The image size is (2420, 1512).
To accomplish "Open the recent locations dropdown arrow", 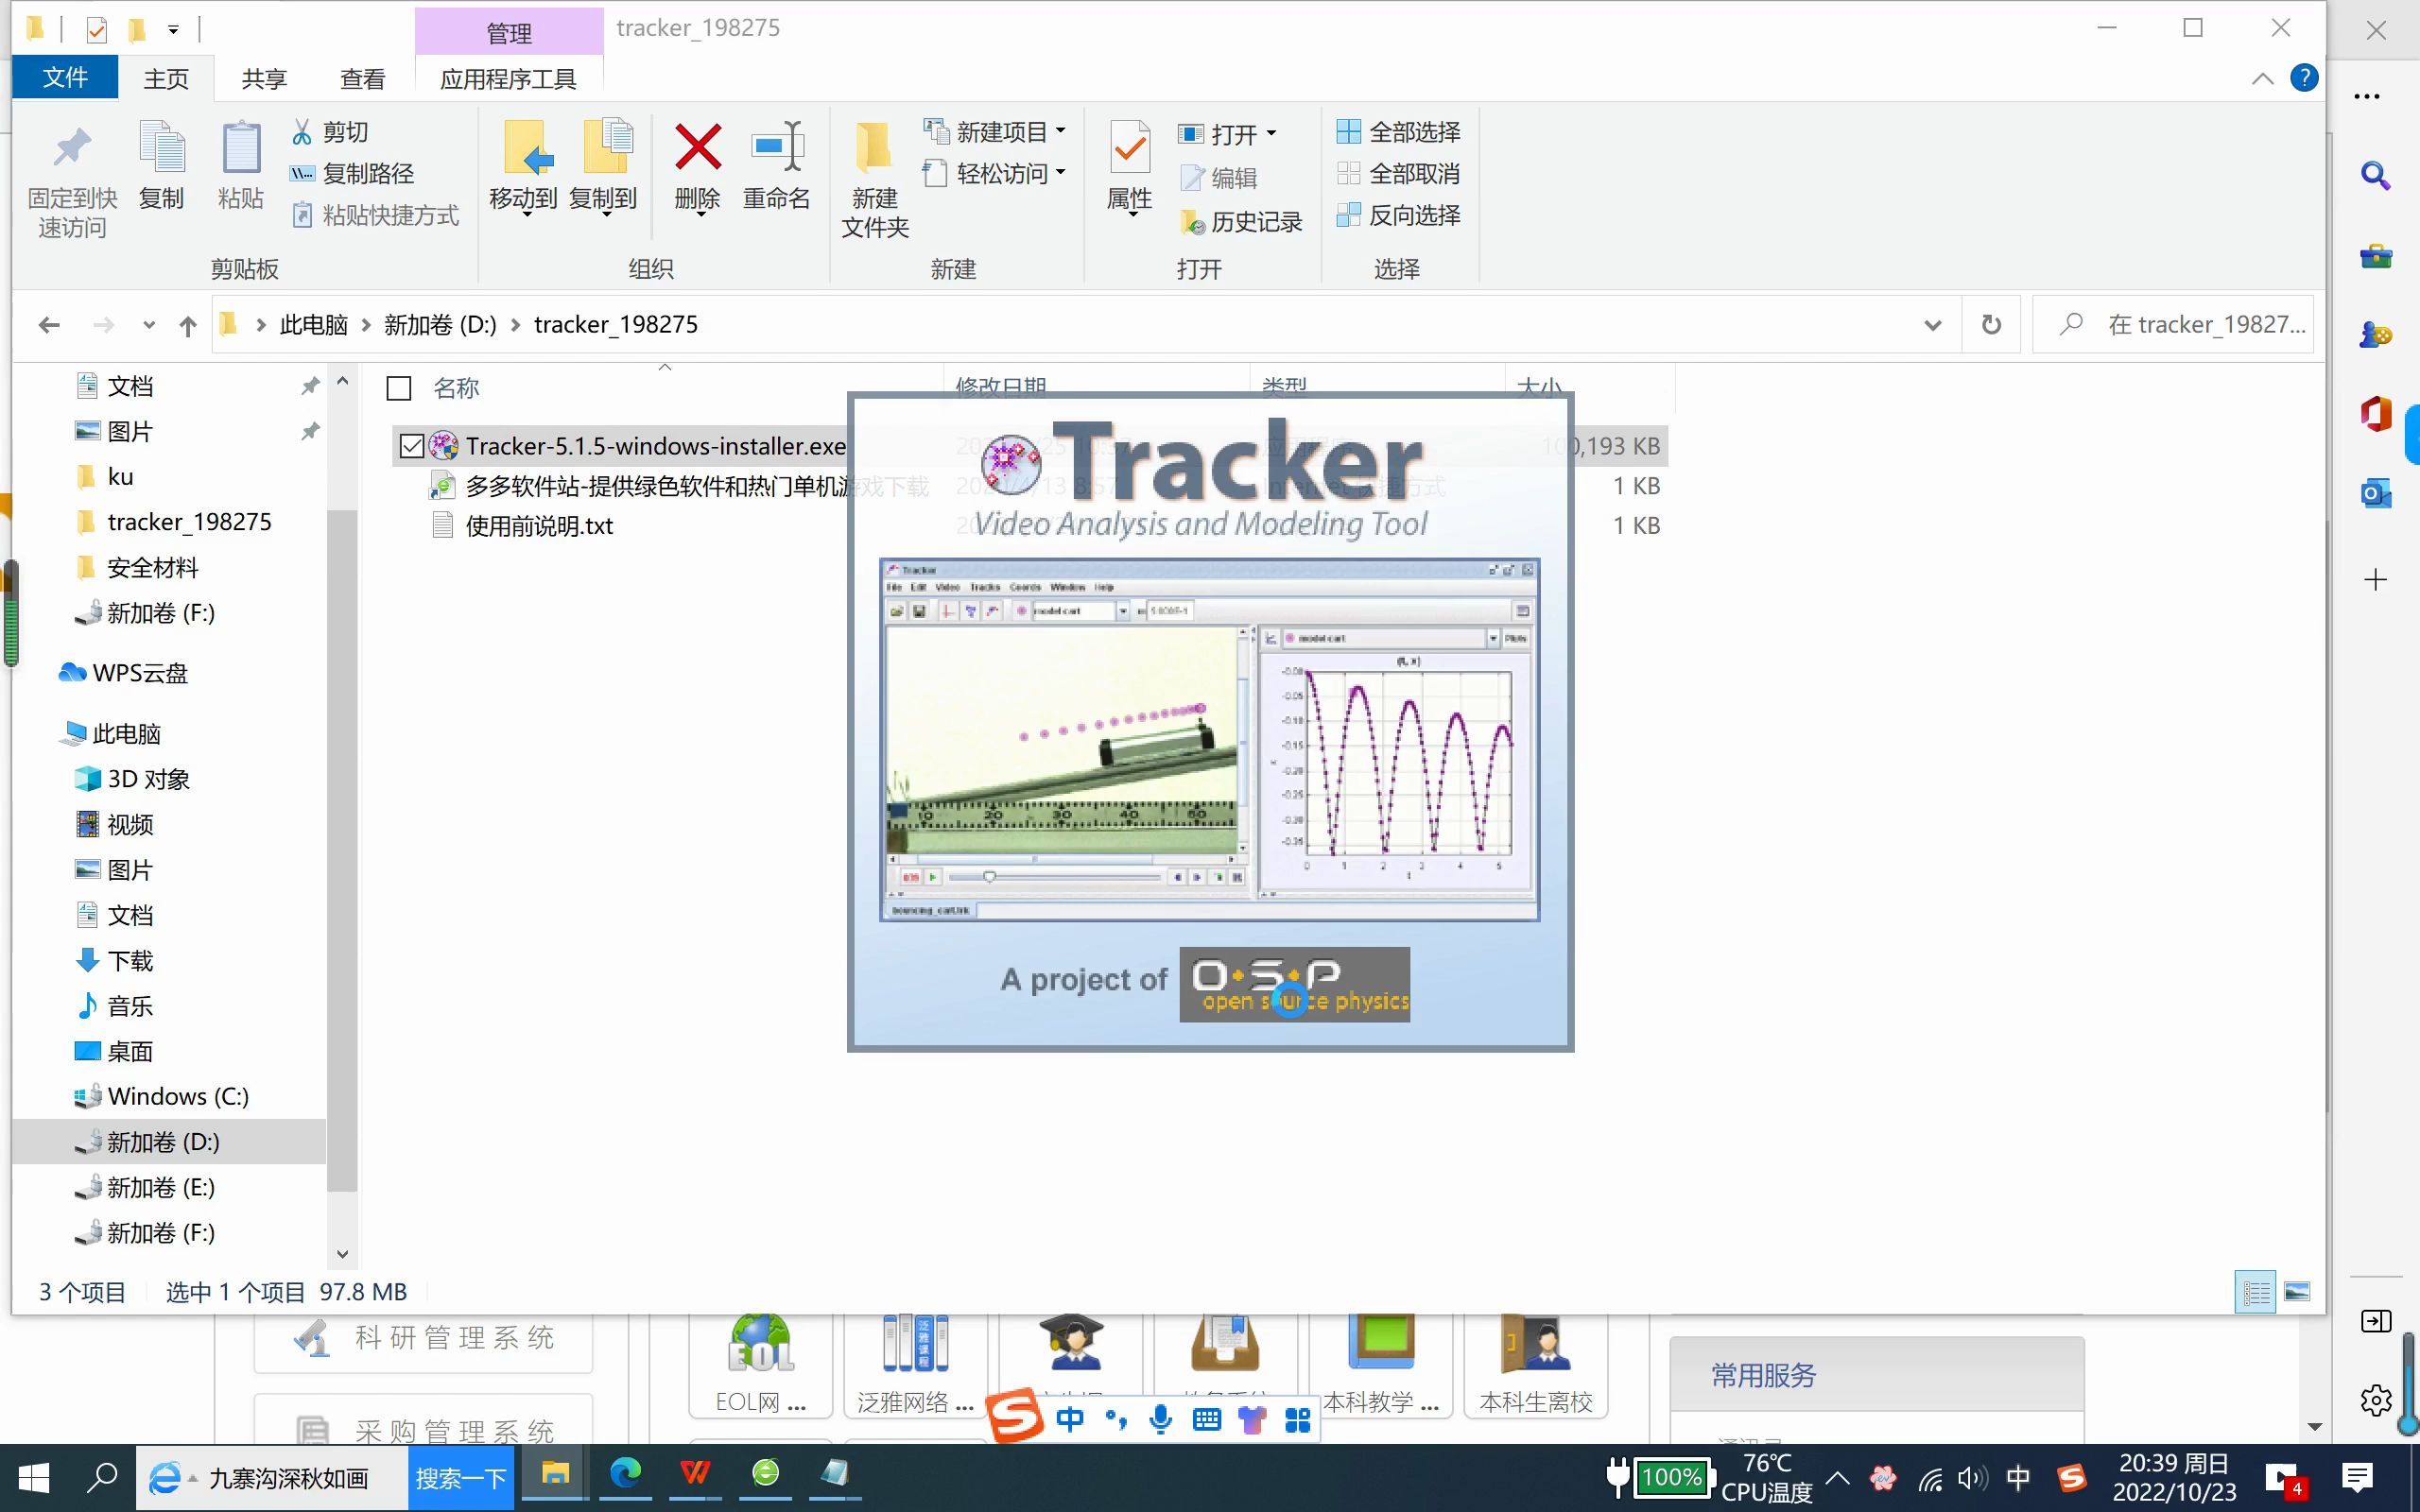I will pos(149,325).
